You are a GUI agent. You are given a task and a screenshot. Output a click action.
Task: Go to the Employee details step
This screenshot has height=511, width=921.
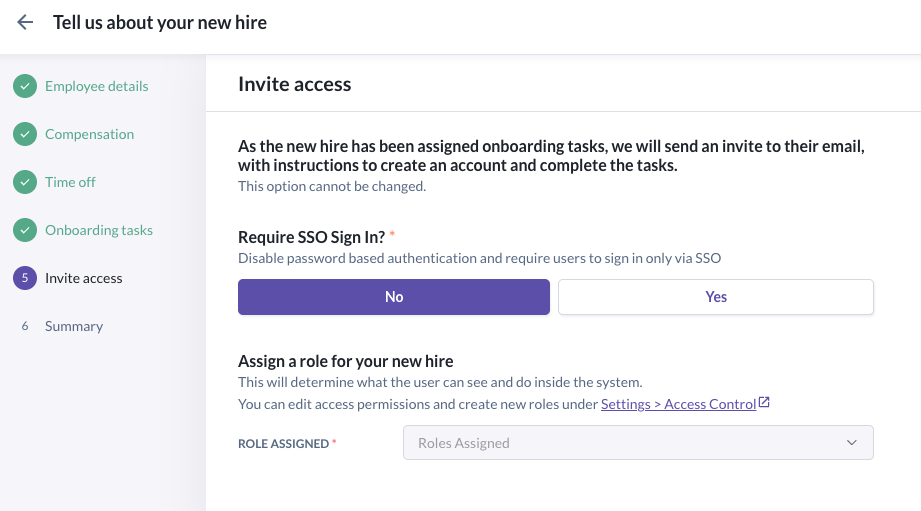(x=96, y=86)
